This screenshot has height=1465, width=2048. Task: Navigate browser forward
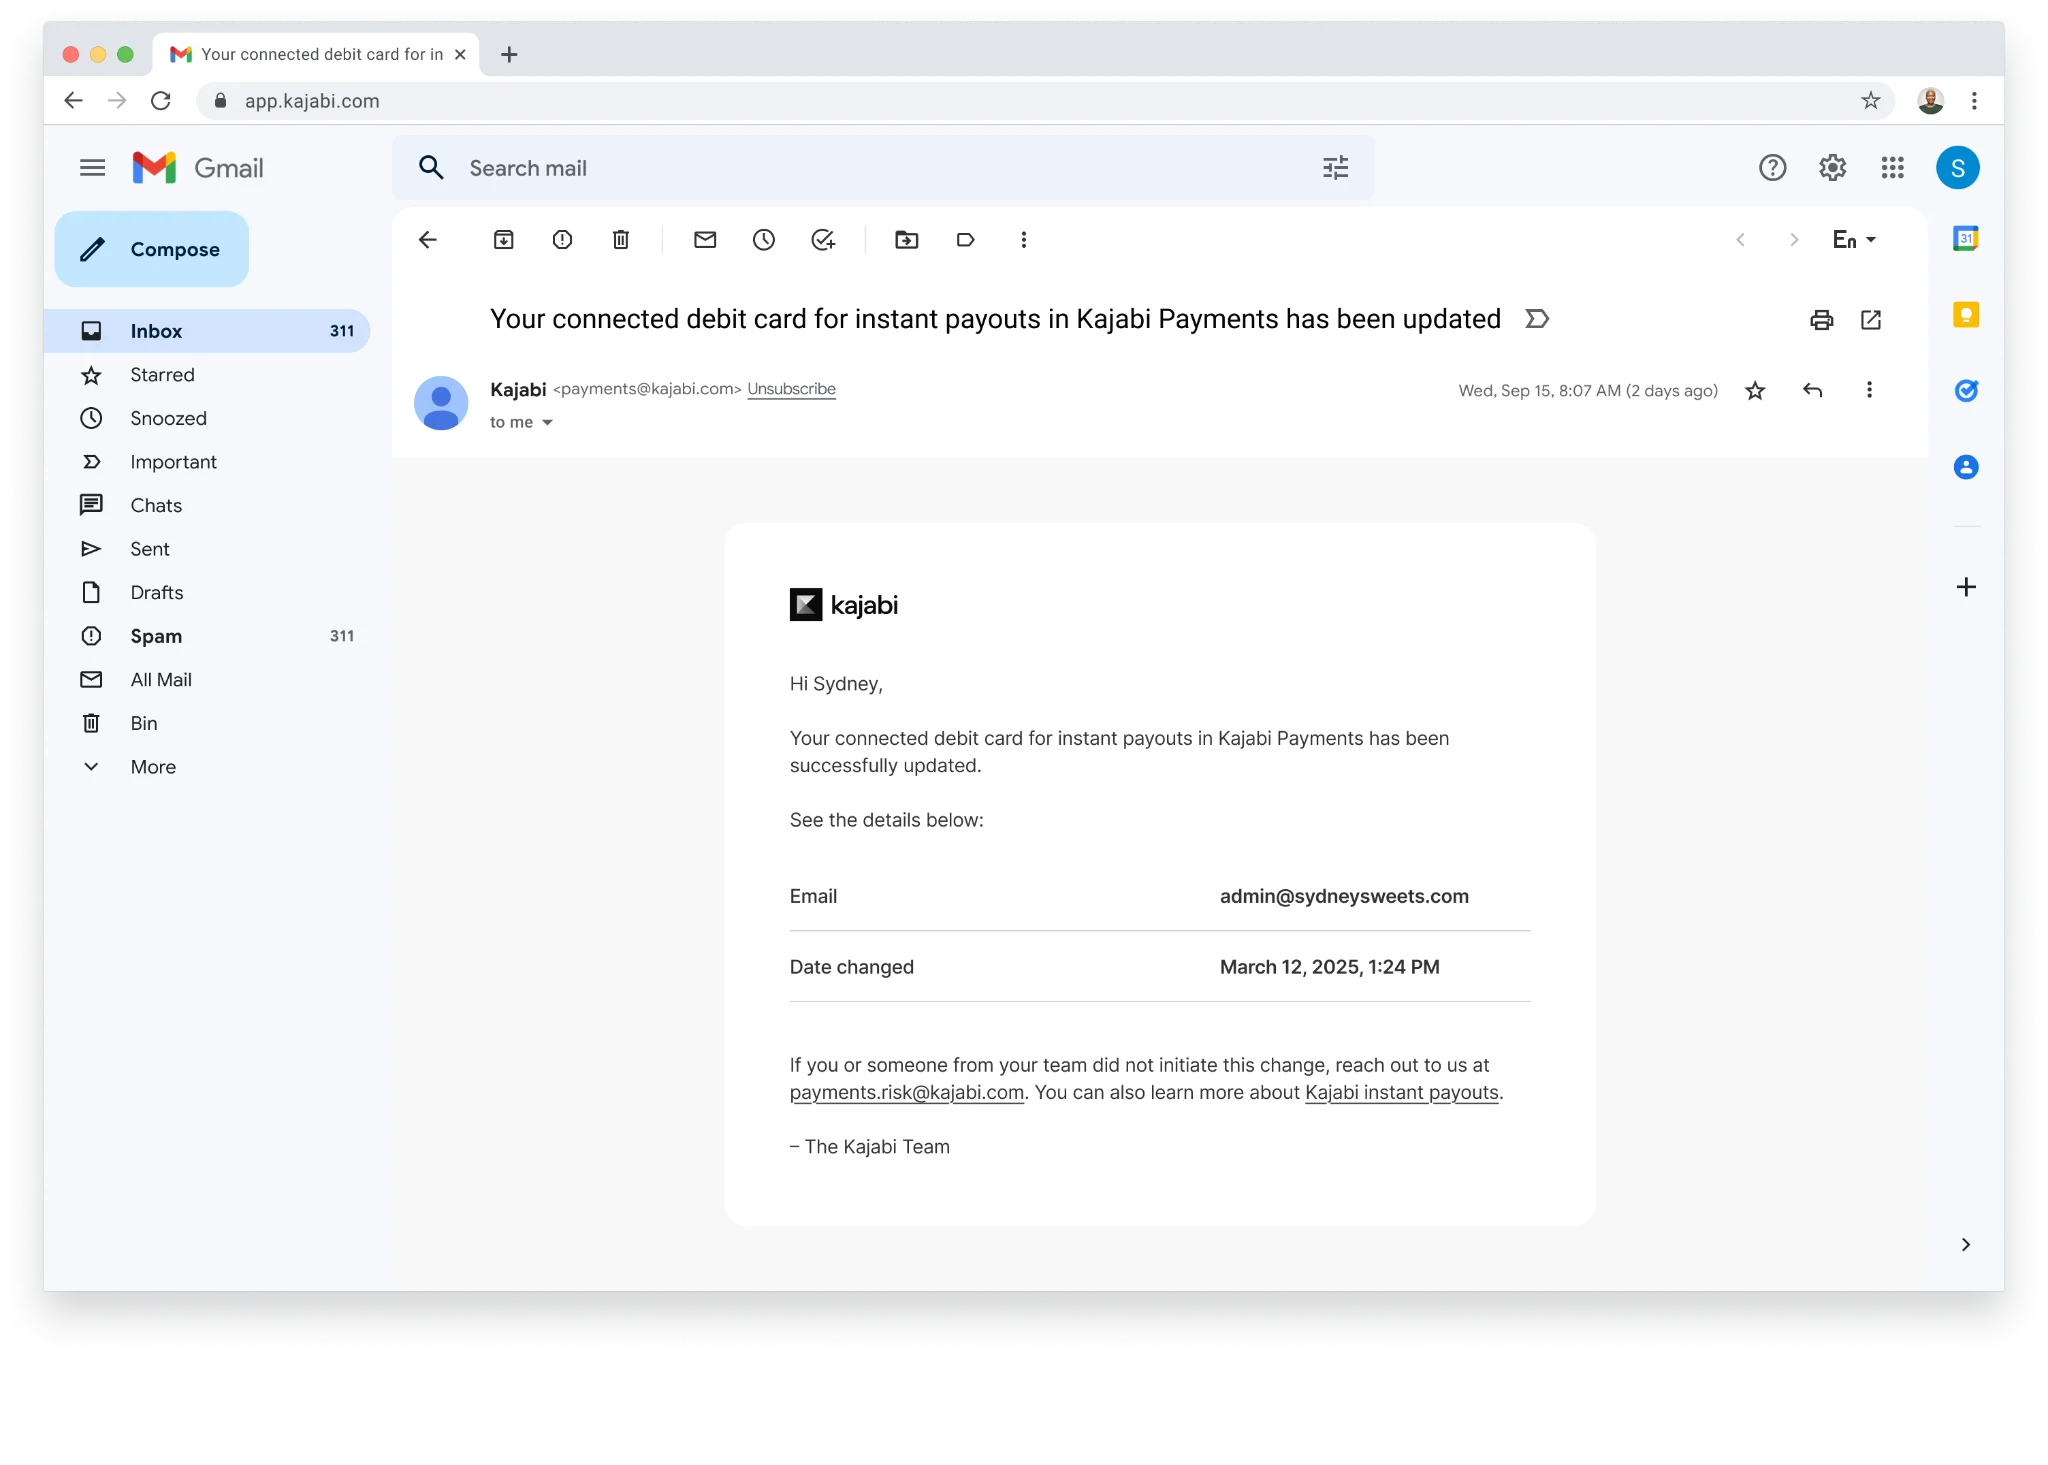click(x=117, y=100)
